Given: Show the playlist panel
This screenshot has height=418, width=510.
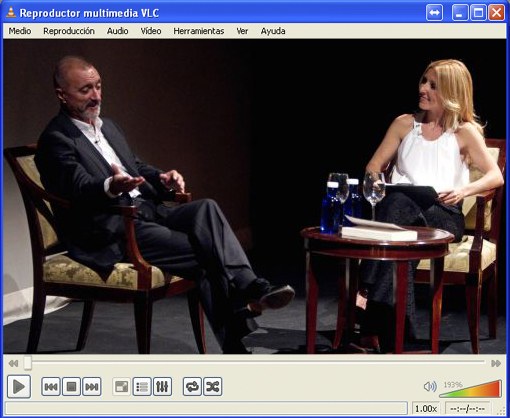Looking at the screenshot, I should (142, 387).
